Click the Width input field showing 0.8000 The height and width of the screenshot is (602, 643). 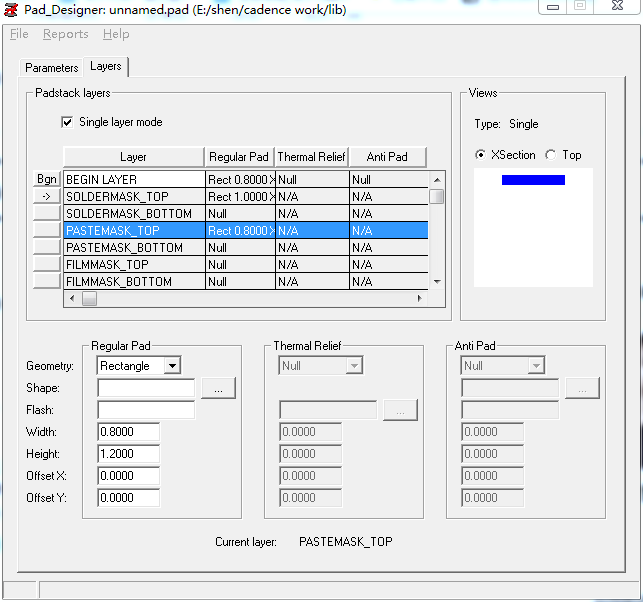click(x=129, y=432)
